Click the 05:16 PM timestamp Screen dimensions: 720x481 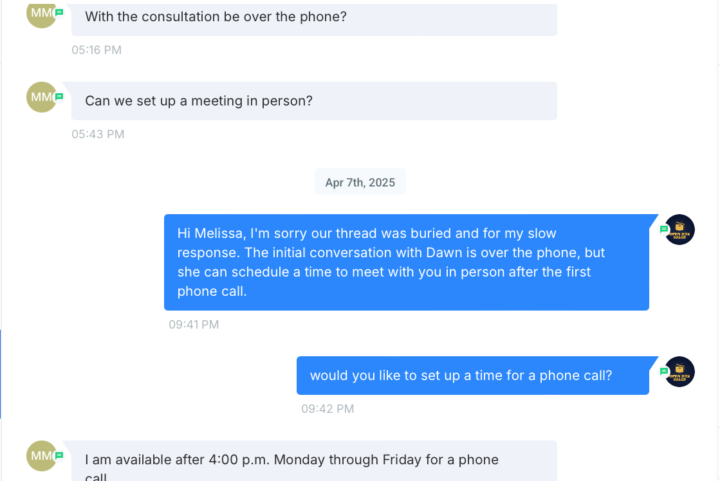pyautogui.click(x=96, y=49)
